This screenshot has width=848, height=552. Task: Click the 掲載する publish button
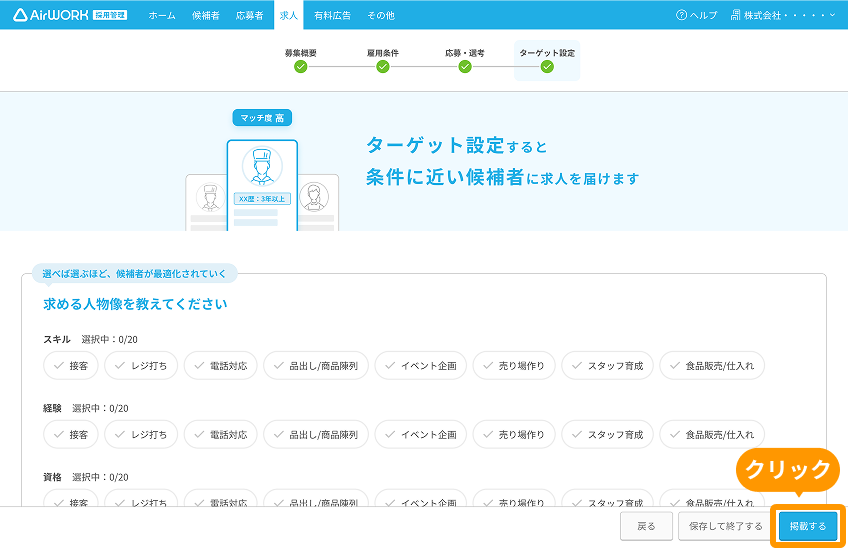point(808,526)
